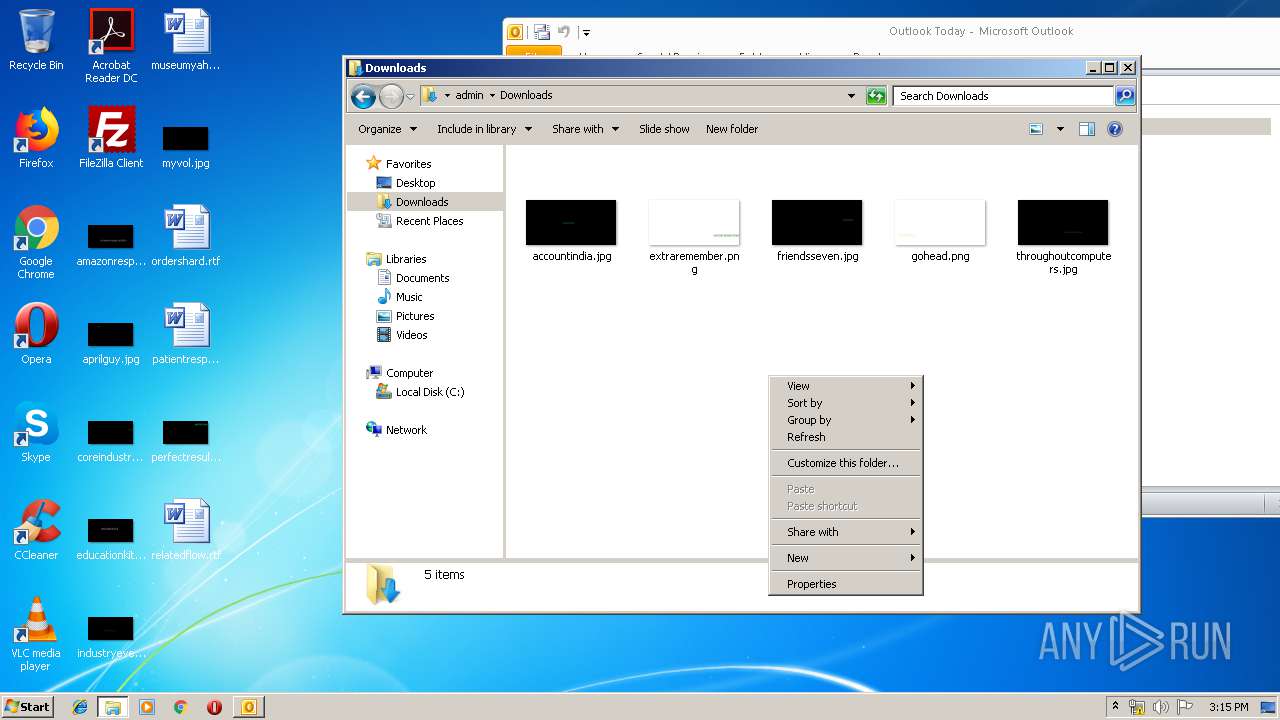Open the New submenu
Image resolution: width=1280 pixels, height=720 pixels.
[845, 558]
